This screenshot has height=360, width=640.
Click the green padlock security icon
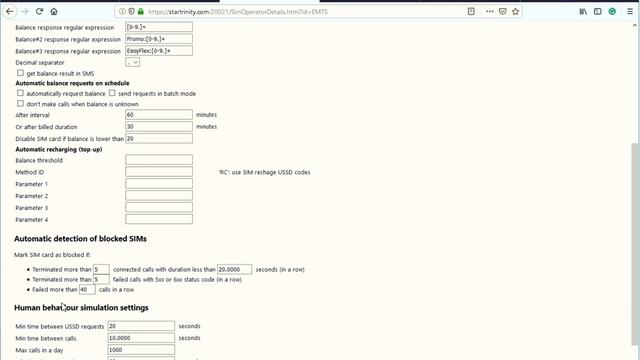[x=140, y=11]
